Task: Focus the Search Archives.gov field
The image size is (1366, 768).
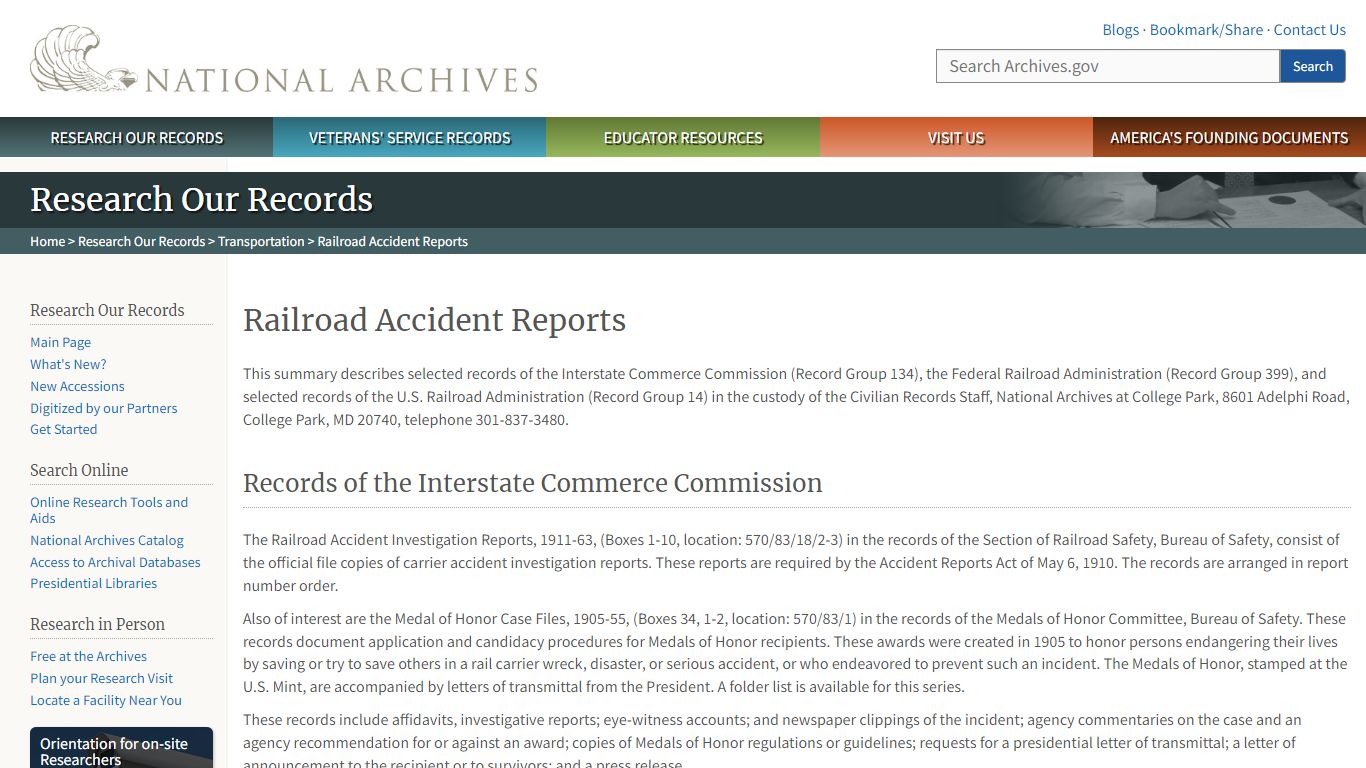Action: pos(1108,66)
